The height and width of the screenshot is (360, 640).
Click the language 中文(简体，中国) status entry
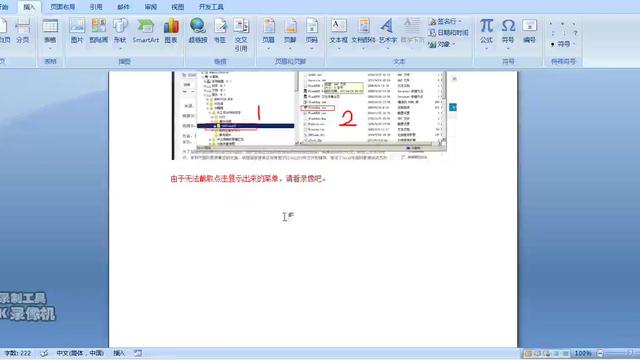pyautogui.click(x=80, y=353)
